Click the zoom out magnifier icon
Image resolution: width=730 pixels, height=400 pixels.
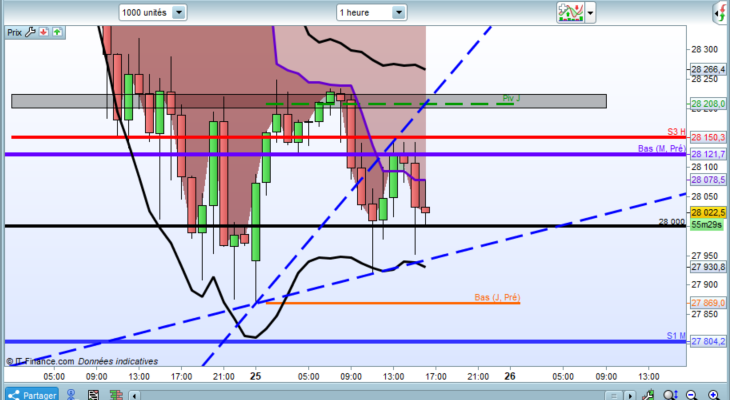[692, 395]
